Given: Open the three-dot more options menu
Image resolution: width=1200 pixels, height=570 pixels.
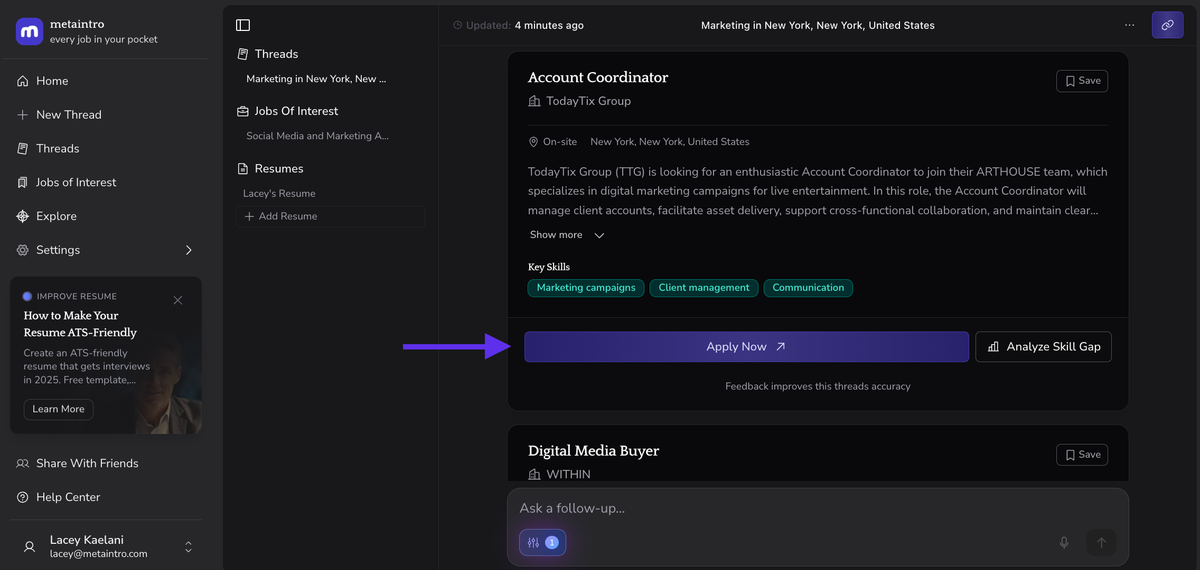Looking at the screenshot, I should coord(1129,25).
